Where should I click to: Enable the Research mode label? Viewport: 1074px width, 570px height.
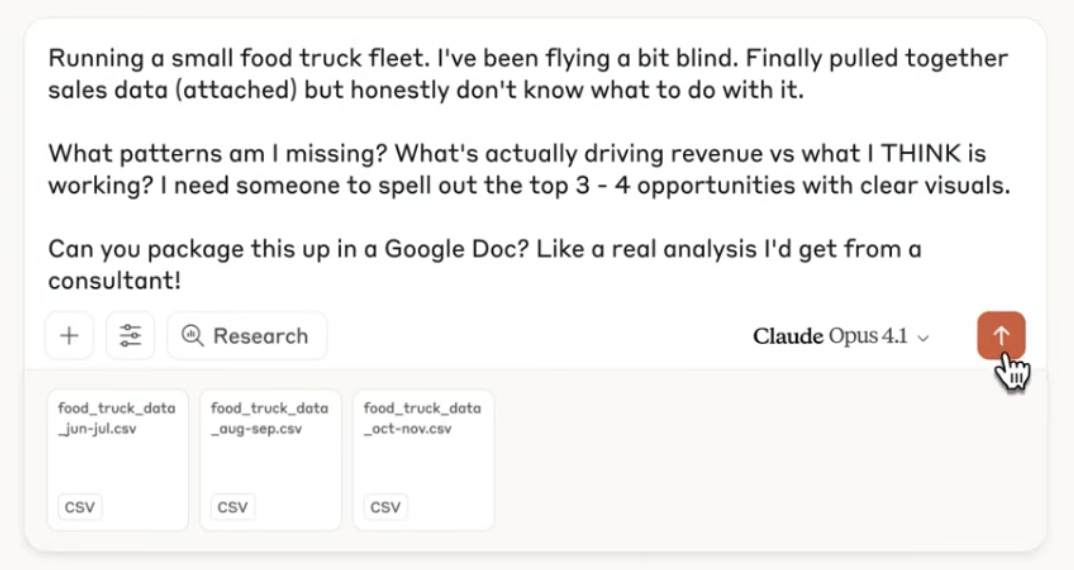pos(260,336)
